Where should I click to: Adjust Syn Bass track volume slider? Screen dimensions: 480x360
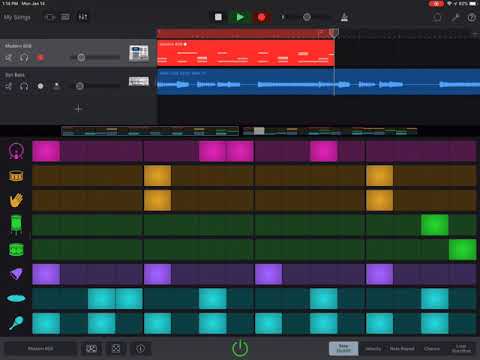point(80,86)
